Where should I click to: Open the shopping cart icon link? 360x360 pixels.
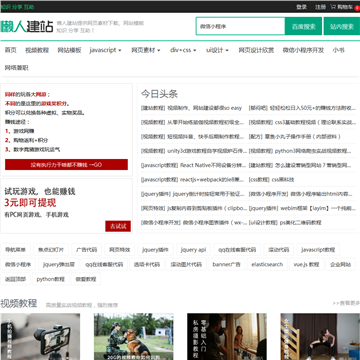(345, 7)
